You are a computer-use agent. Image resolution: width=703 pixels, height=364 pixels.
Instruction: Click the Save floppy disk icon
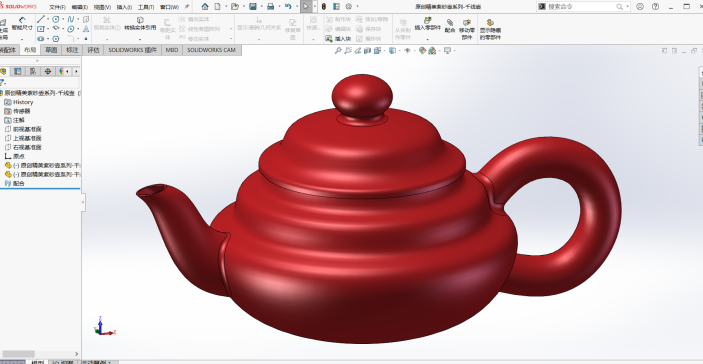[253, 6]
